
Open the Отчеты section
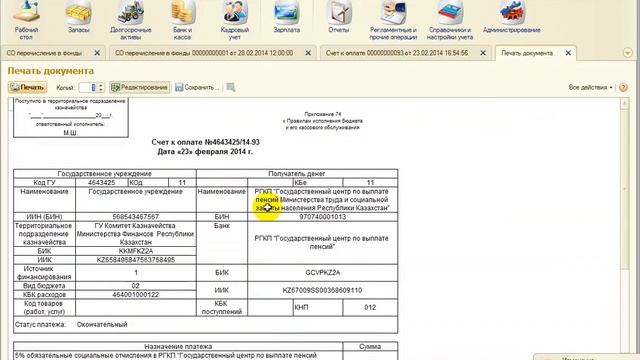point(338,18)
